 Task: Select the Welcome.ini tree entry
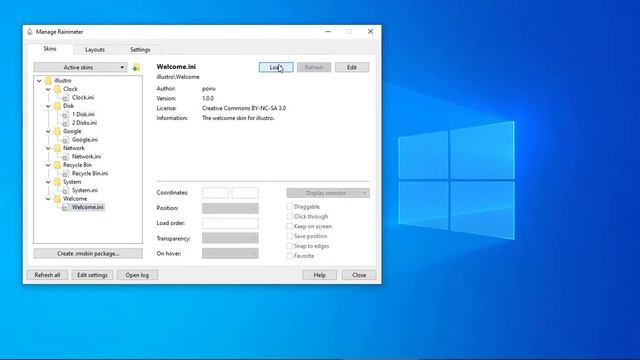click(x=87, y=207)
